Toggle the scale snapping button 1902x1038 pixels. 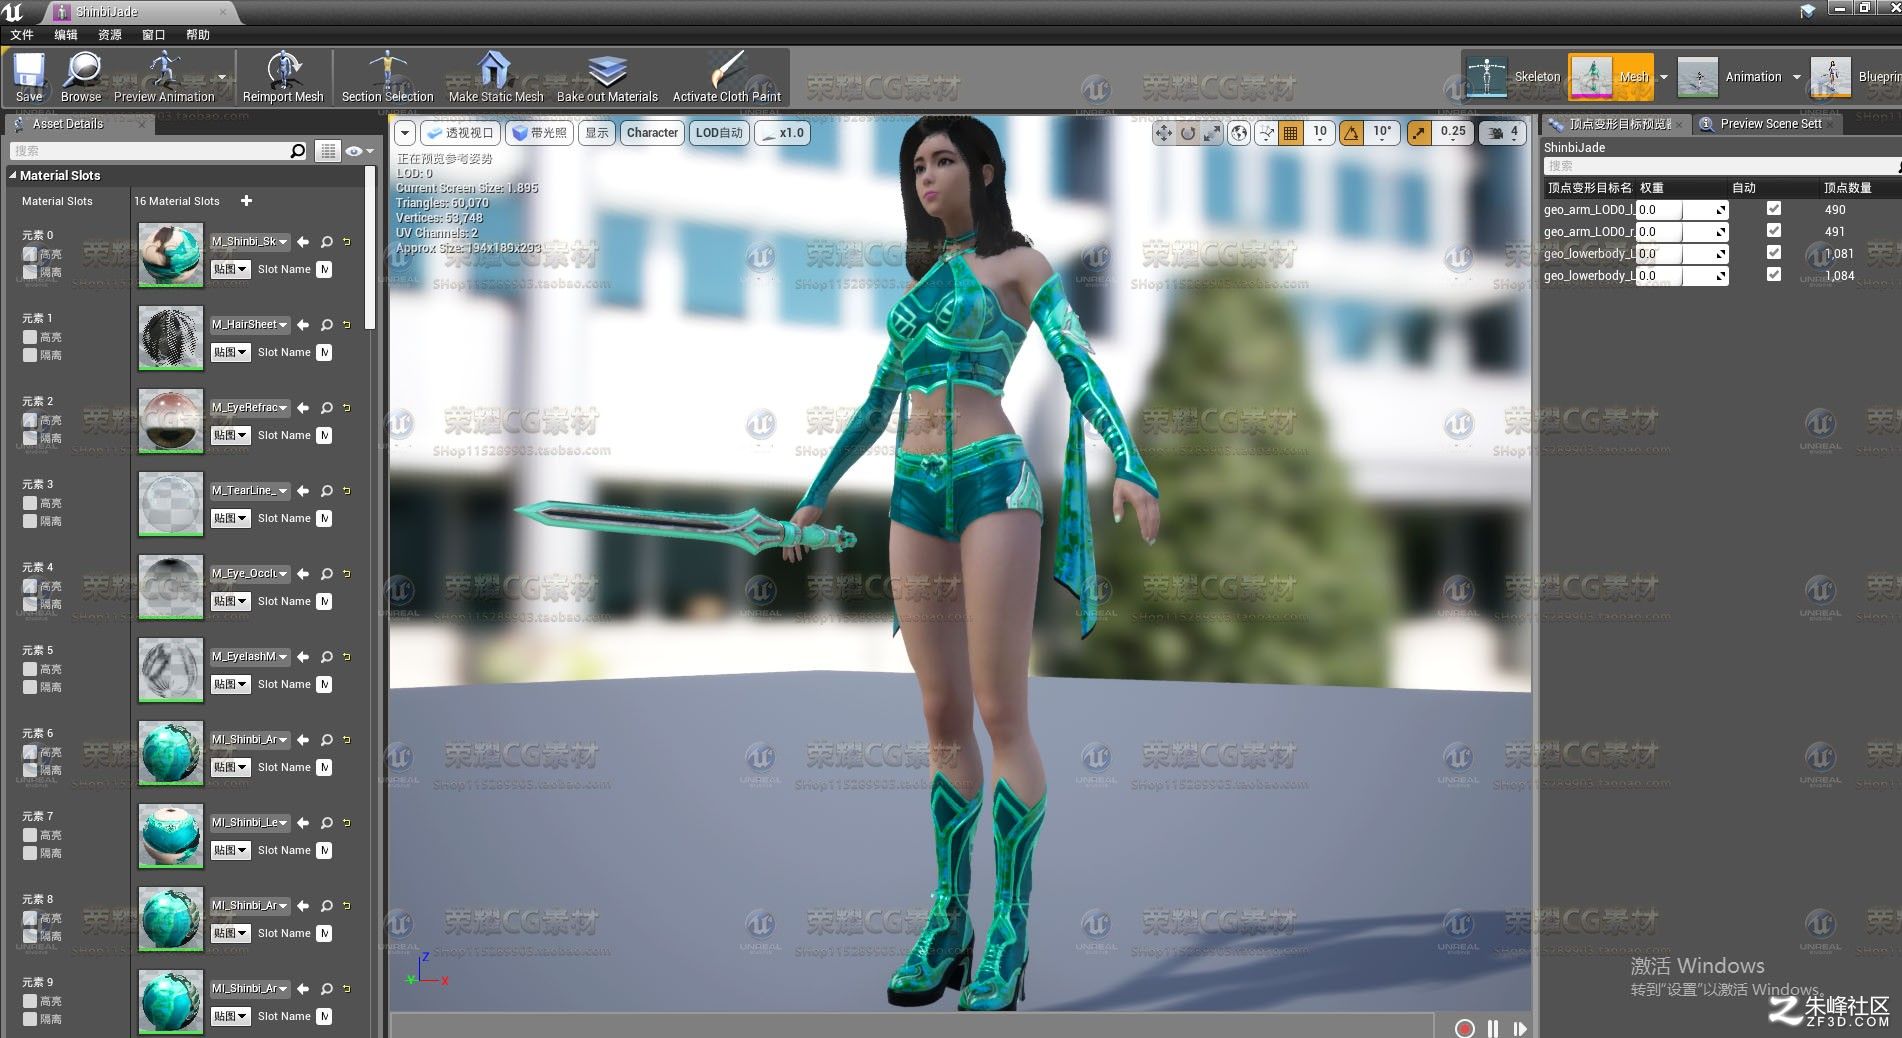coord(1419,132)
